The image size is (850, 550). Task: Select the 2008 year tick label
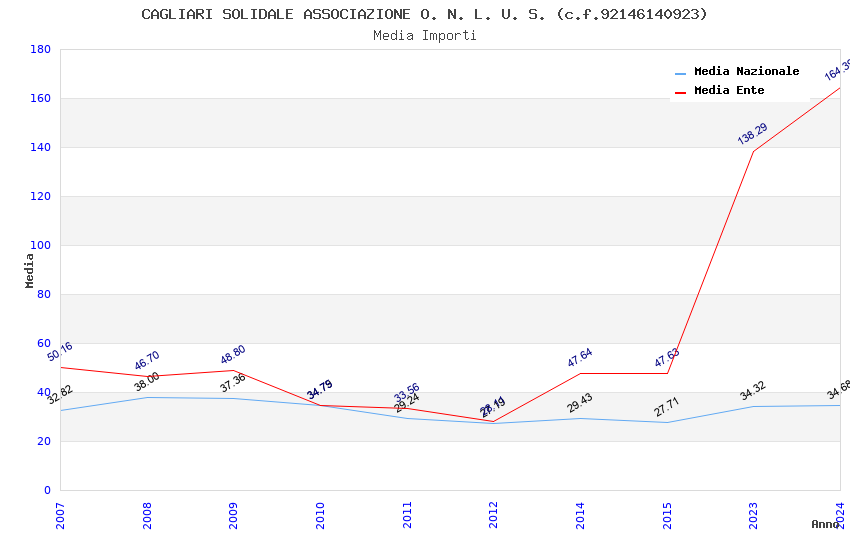tap(146, 515)
